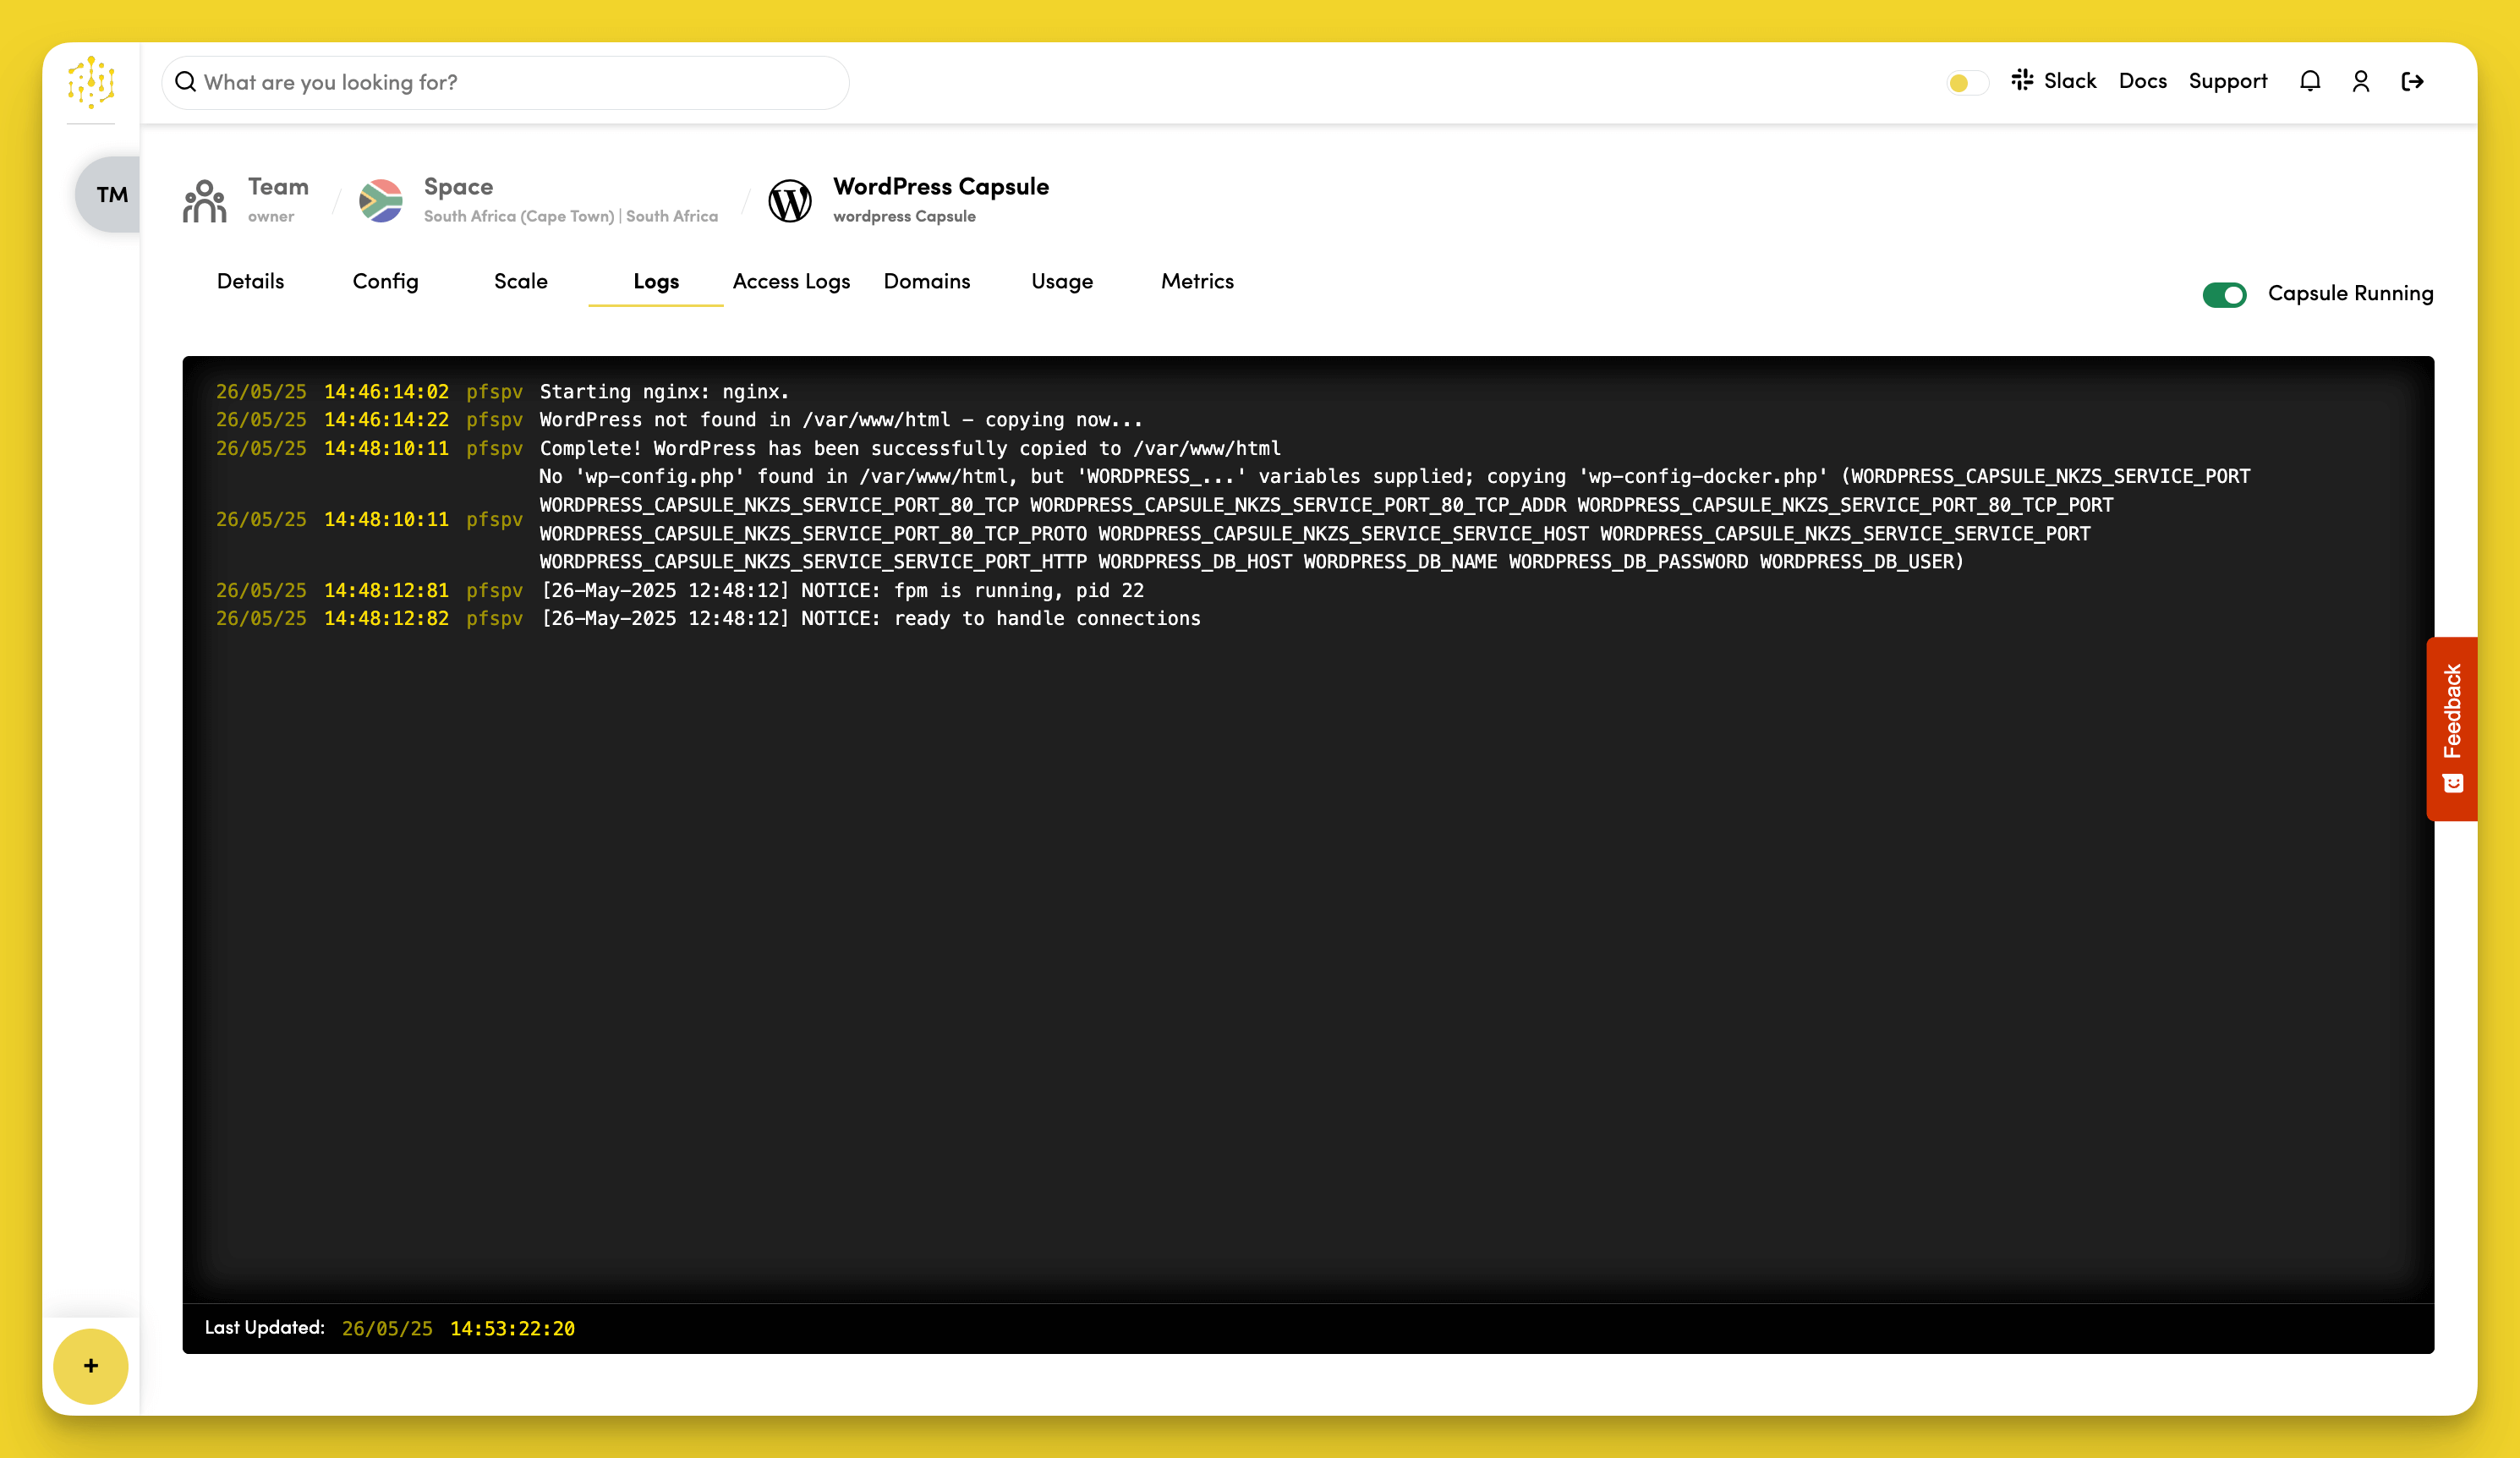
Task: Open the Metrics tab
Action: (1197, 281)
